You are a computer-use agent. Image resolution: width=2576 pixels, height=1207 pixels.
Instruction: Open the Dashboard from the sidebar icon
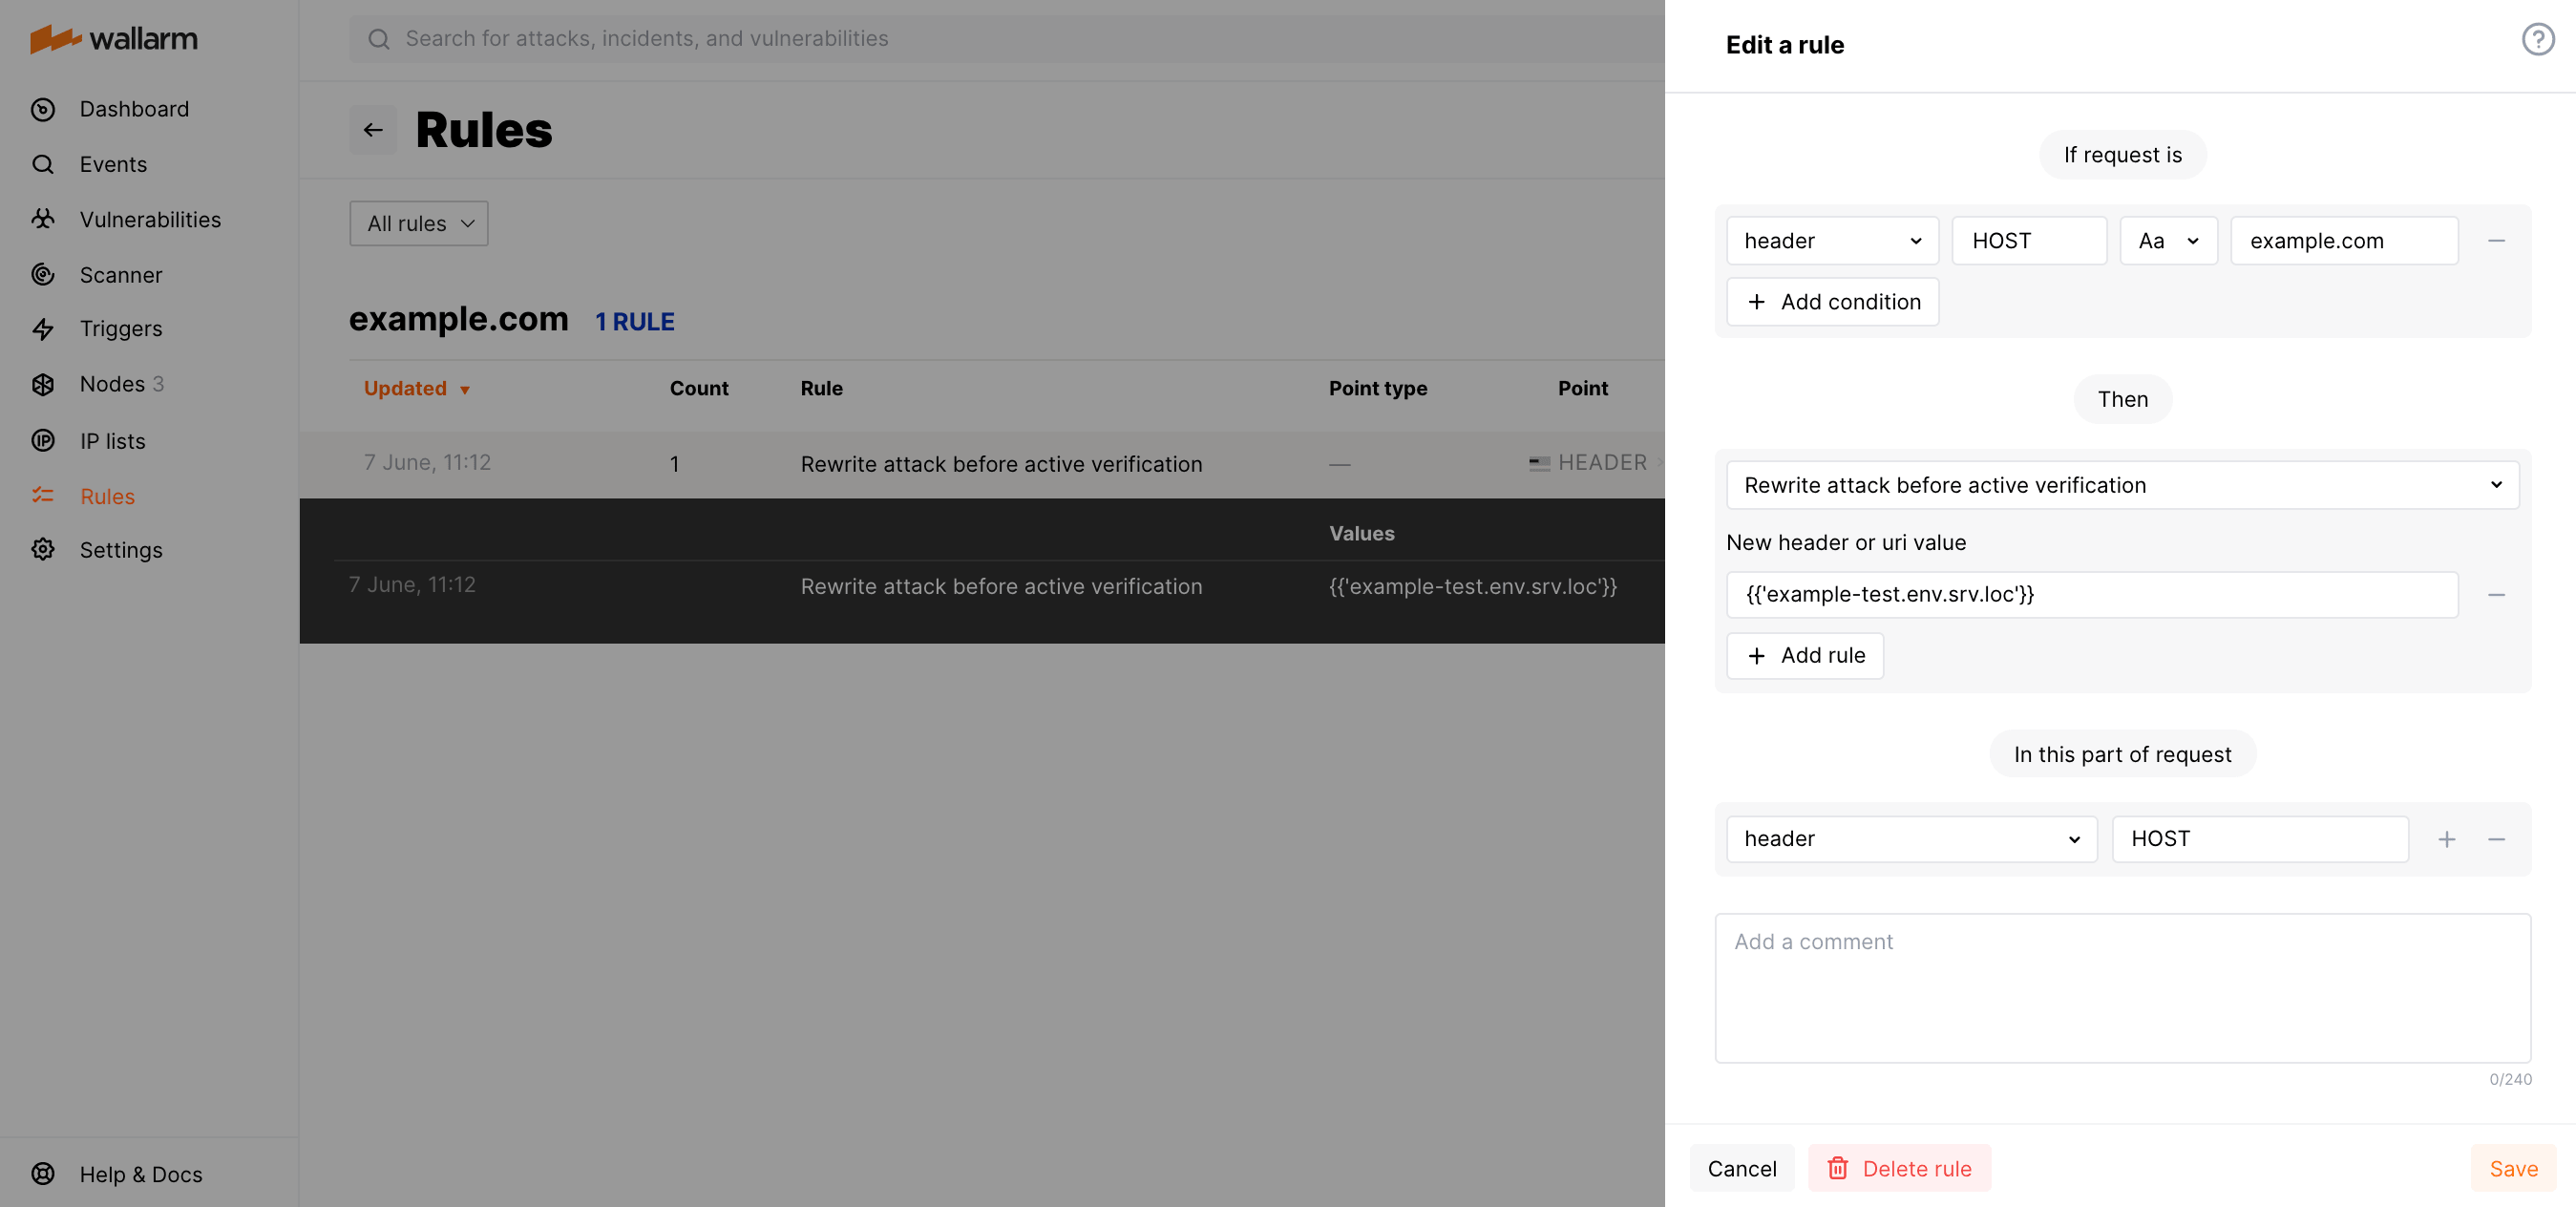click(x=43, y=109)
